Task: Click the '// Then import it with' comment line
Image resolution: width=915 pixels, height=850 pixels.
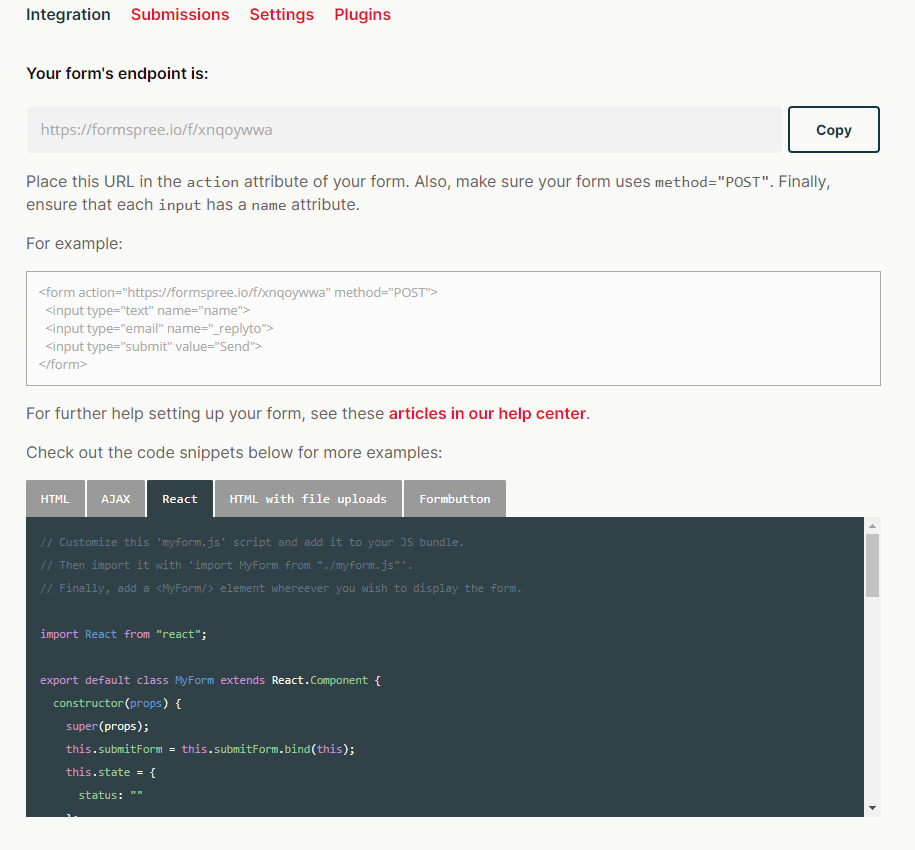Action: 226,565
